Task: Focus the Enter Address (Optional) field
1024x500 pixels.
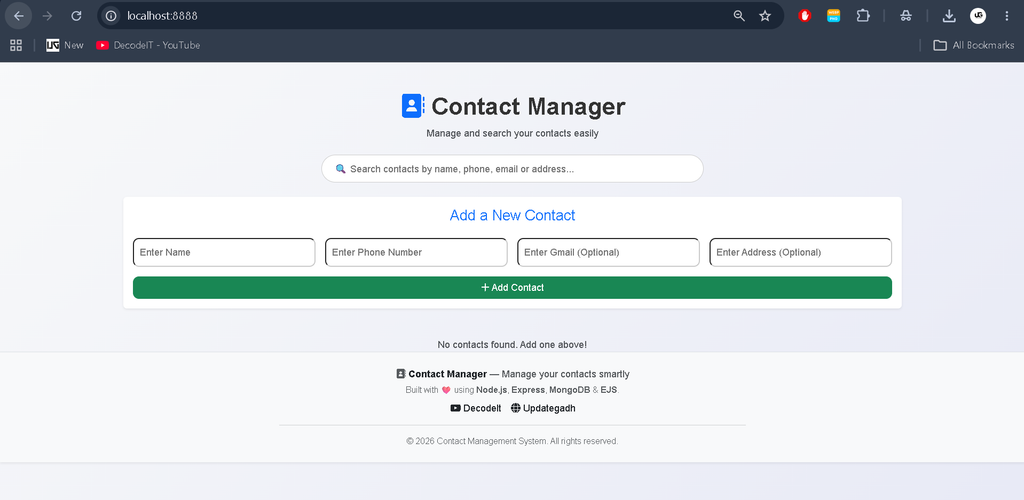Action: click(x=801, y=252)
